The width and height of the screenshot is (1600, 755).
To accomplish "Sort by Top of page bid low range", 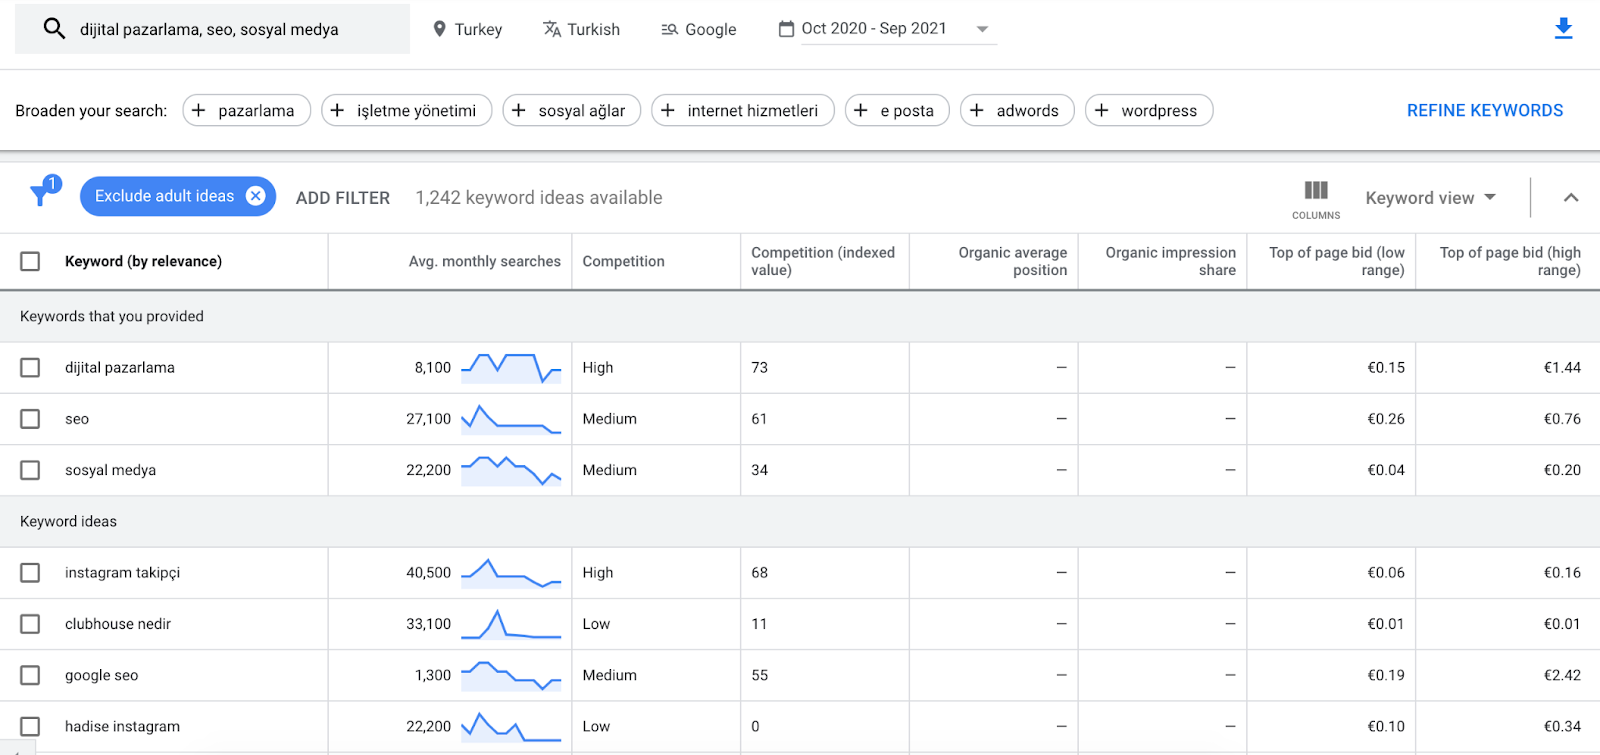I will 1336,261.
